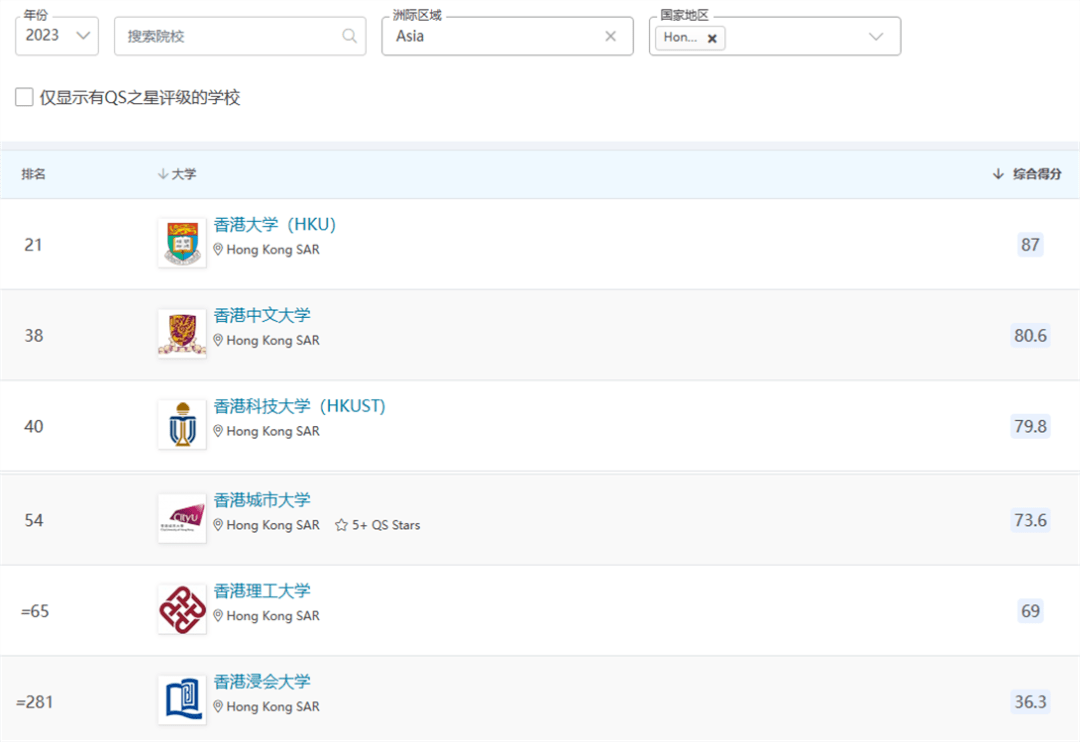Click rank 54

pyautogui.click(x=34, y=520)
